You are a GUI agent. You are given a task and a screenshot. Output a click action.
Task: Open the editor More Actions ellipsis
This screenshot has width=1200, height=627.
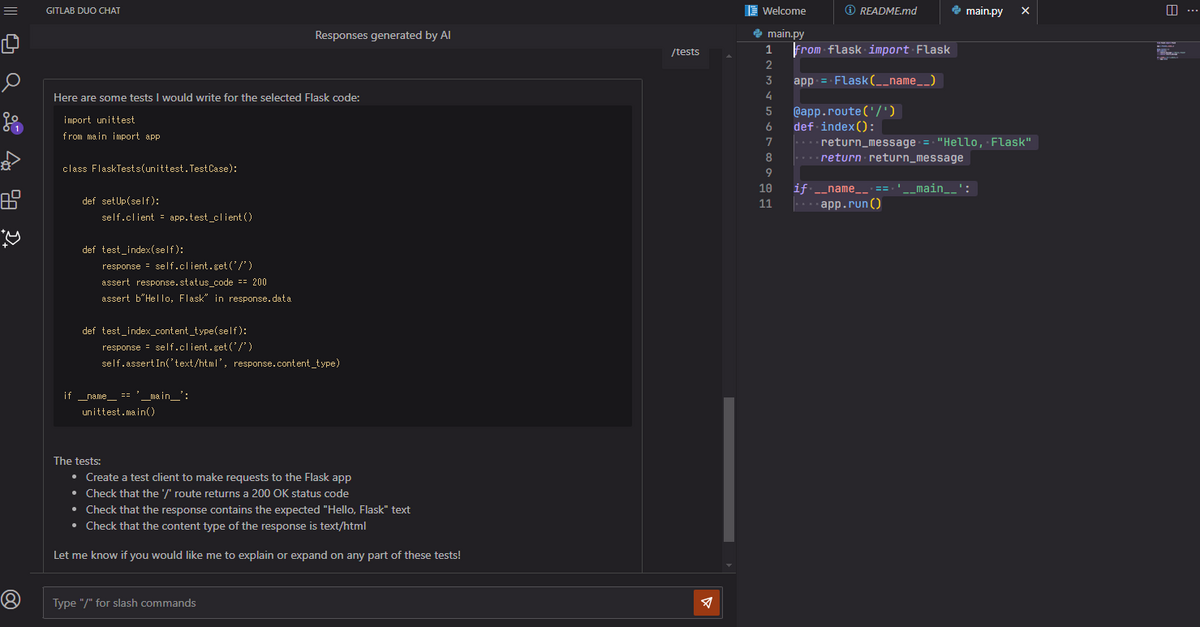[x=1190, y=10]
